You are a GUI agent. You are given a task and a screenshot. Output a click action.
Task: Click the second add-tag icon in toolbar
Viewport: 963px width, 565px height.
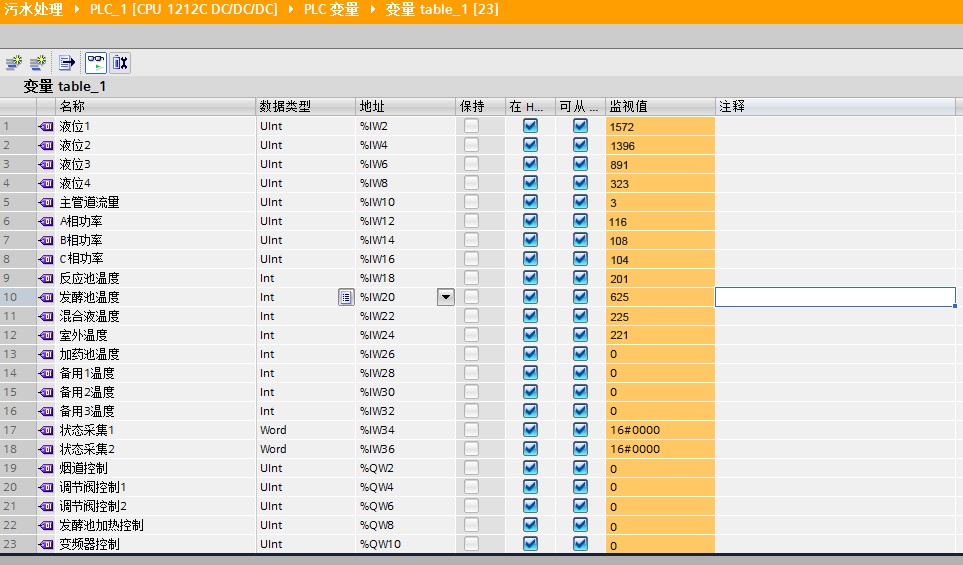coord(38,62)
